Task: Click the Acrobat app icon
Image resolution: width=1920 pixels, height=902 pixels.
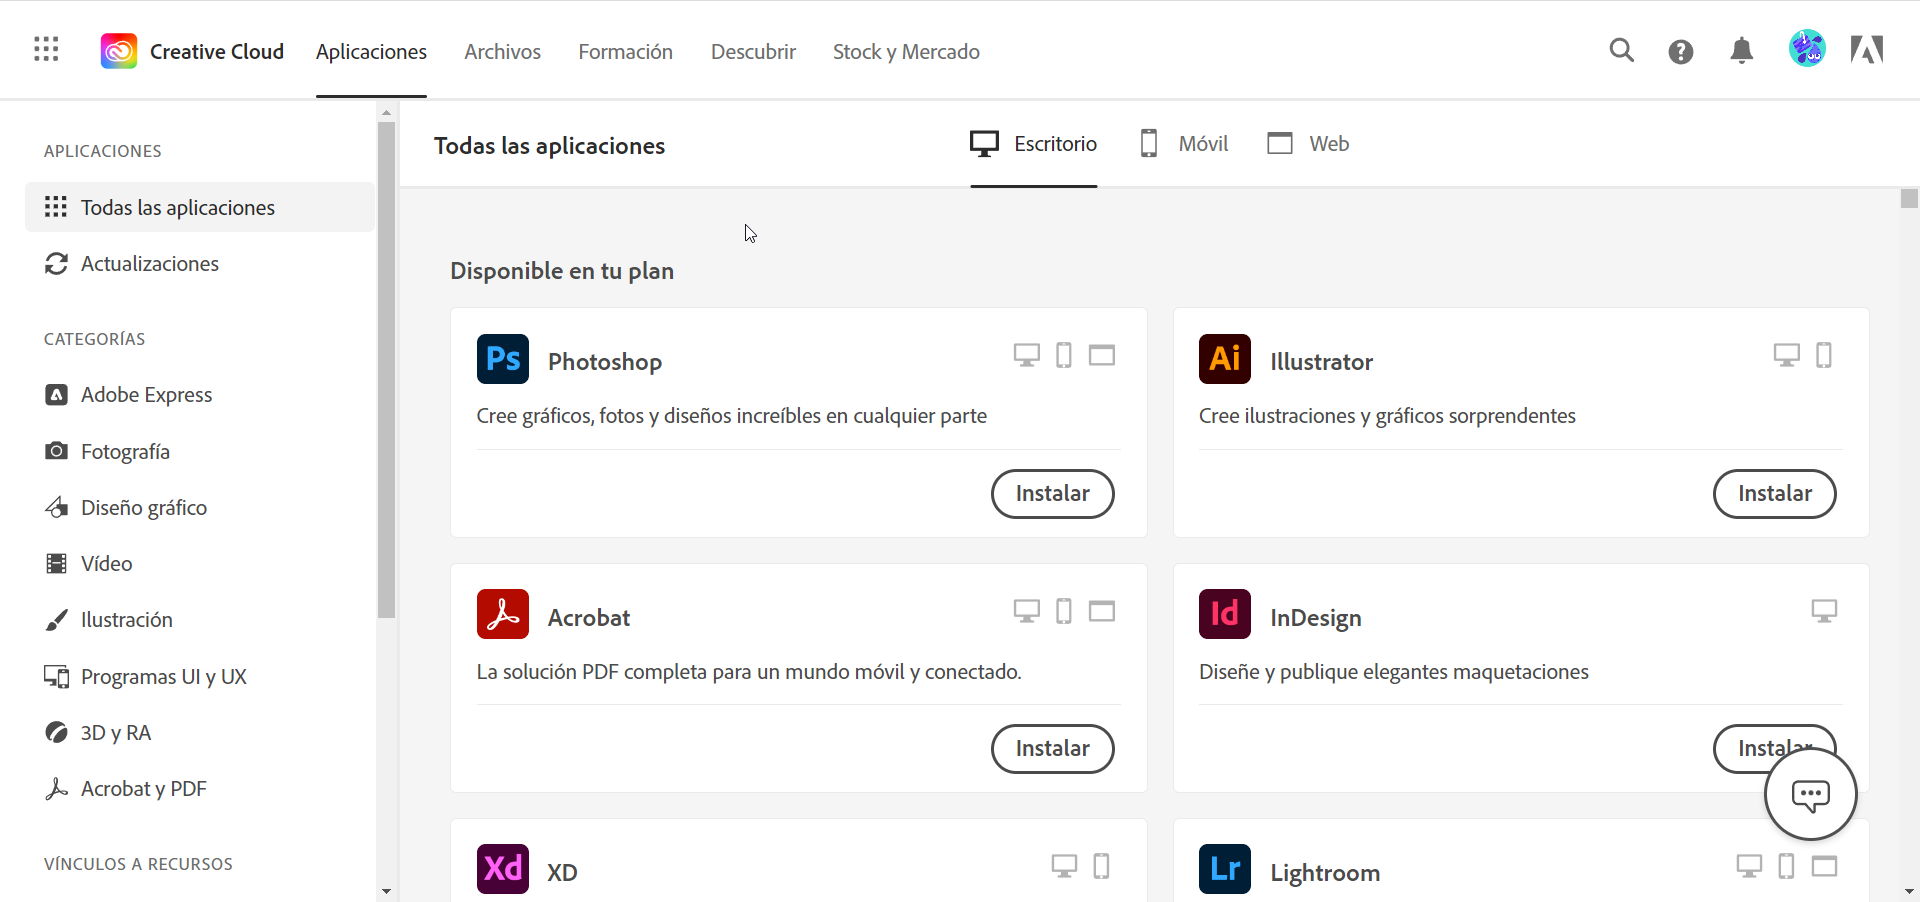Action: pyautogui.click(x=503, y=614)
